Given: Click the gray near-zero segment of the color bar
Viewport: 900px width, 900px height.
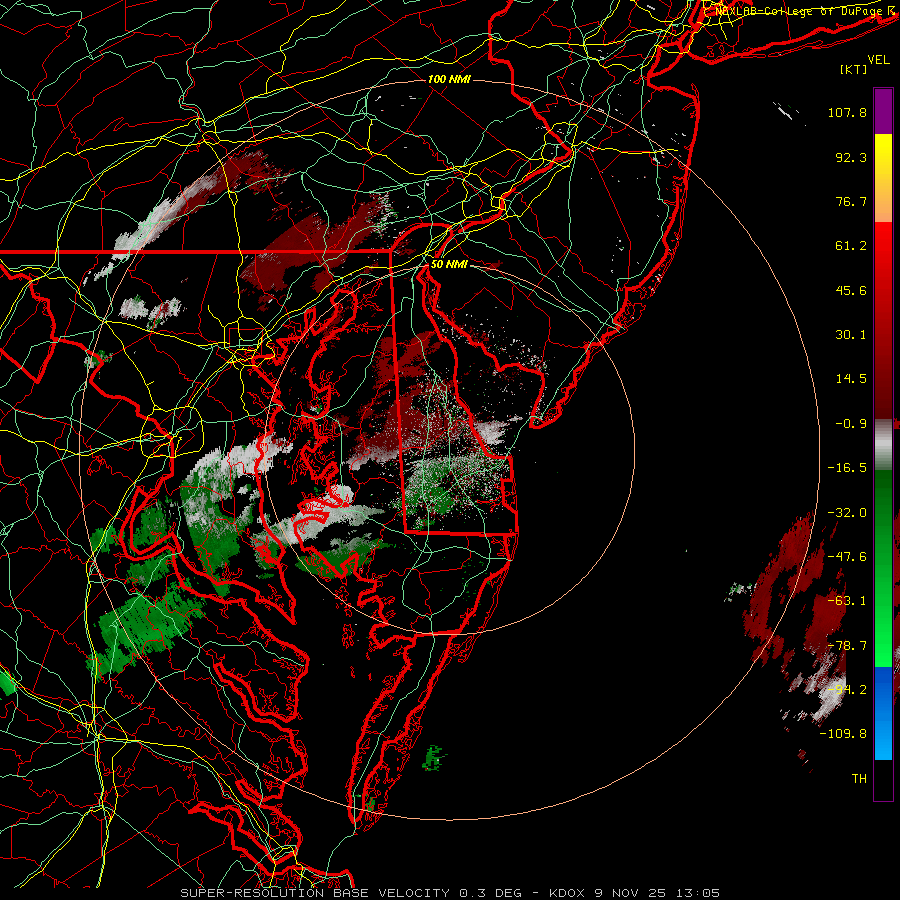Looking at the screenshot, I should tap(883, 445).
